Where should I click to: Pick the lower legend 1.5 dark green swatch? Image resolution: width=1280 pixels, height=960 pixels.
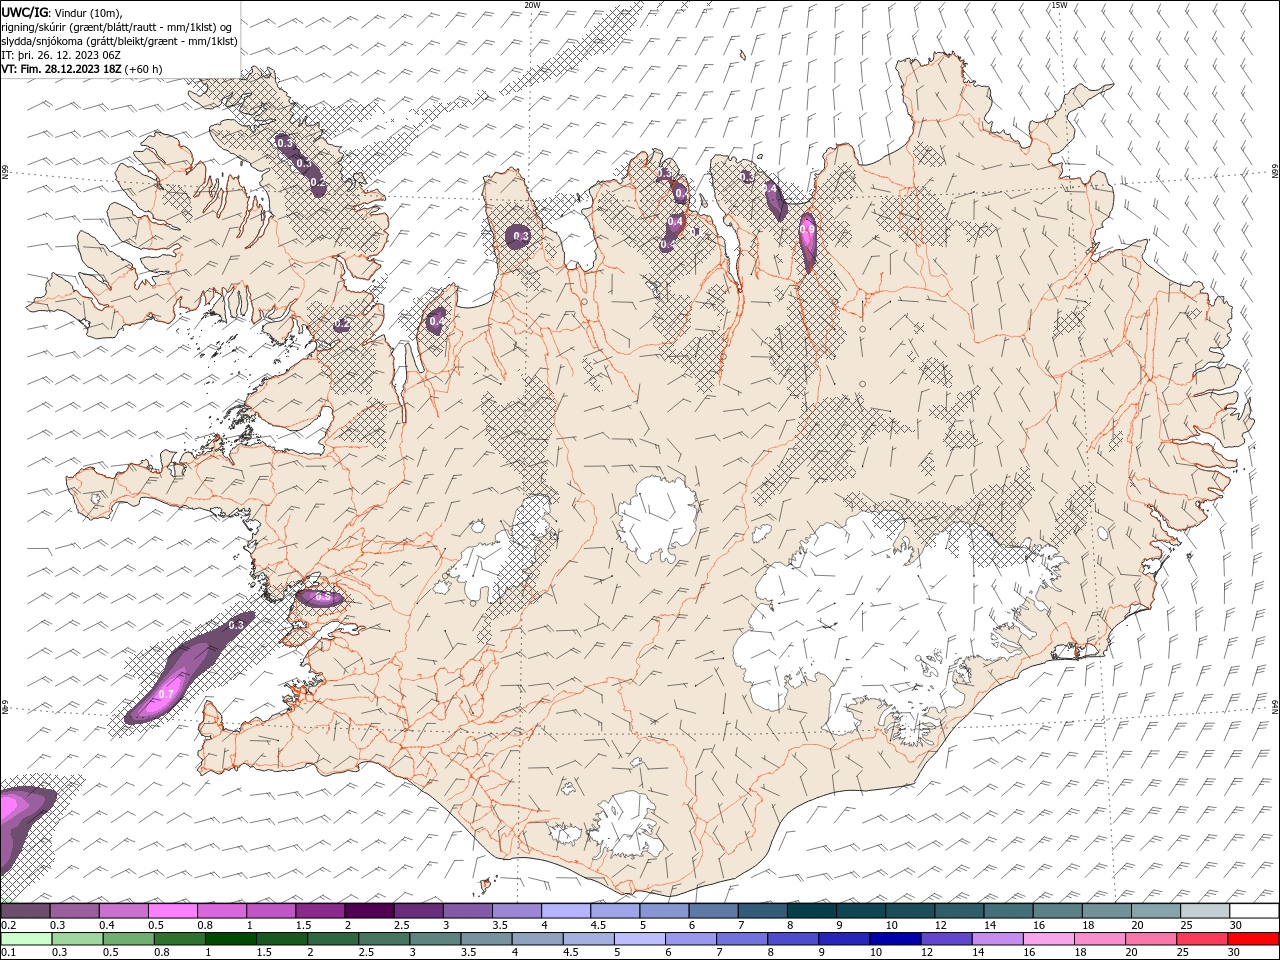(x=283, y=939)
